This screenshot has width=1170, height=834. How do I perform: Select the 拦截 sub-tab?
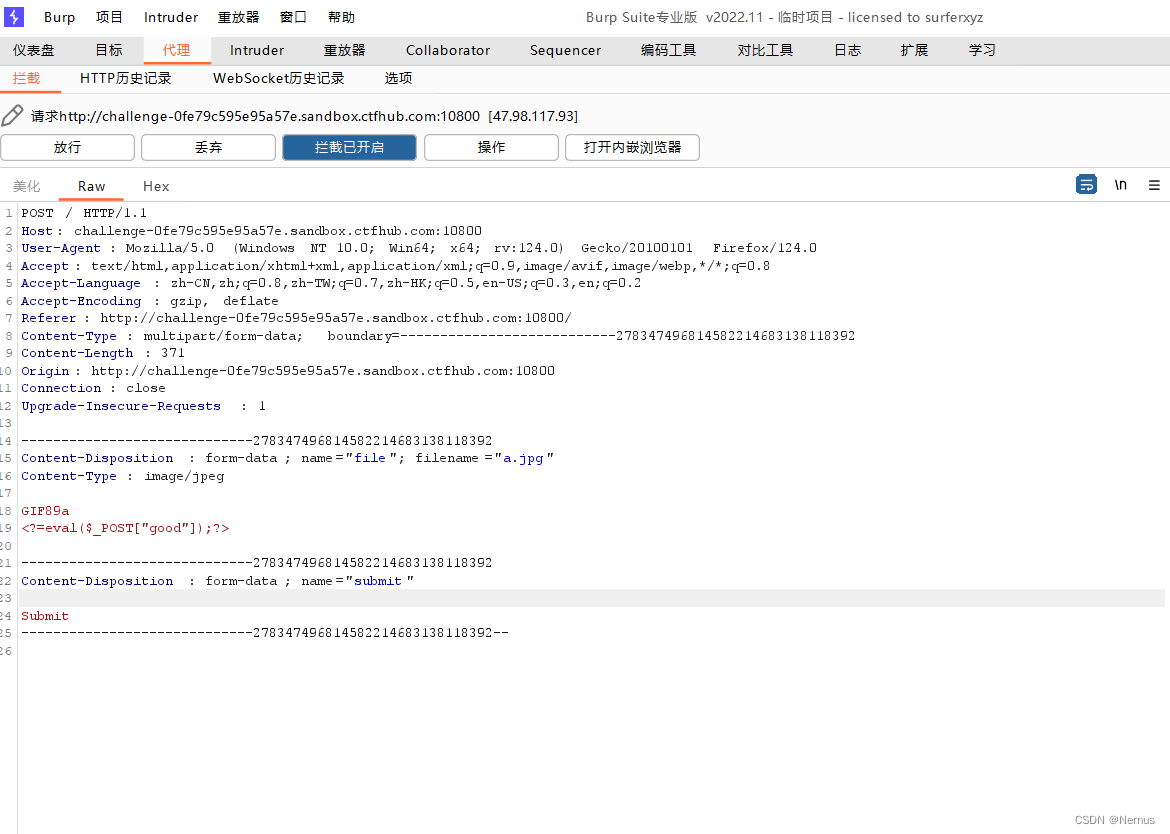[x=26, y=78]
